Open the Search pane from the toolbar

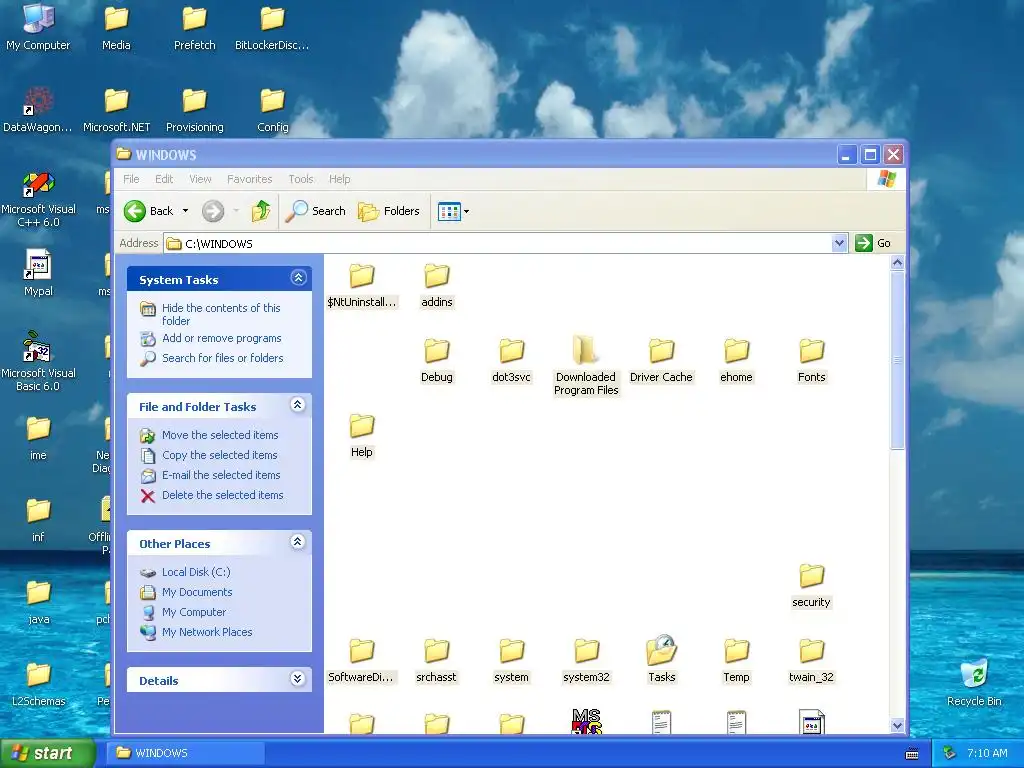point(316,211)
